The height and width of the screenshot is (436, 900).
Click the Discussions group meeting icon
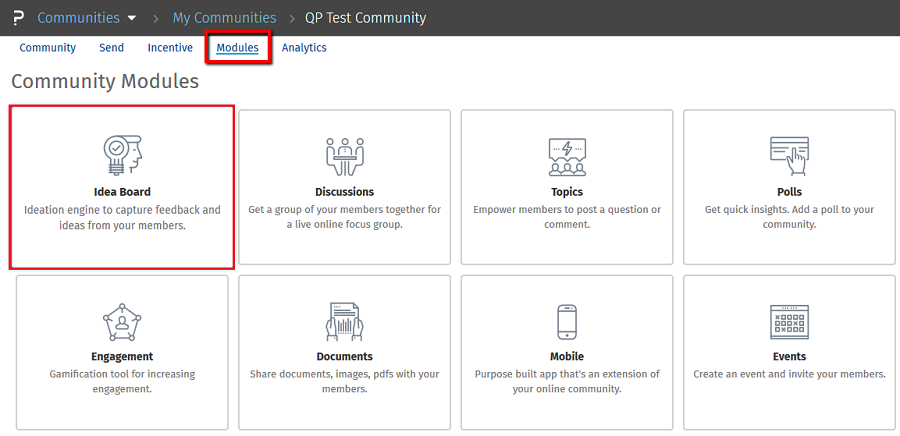(x=344, y=155)
